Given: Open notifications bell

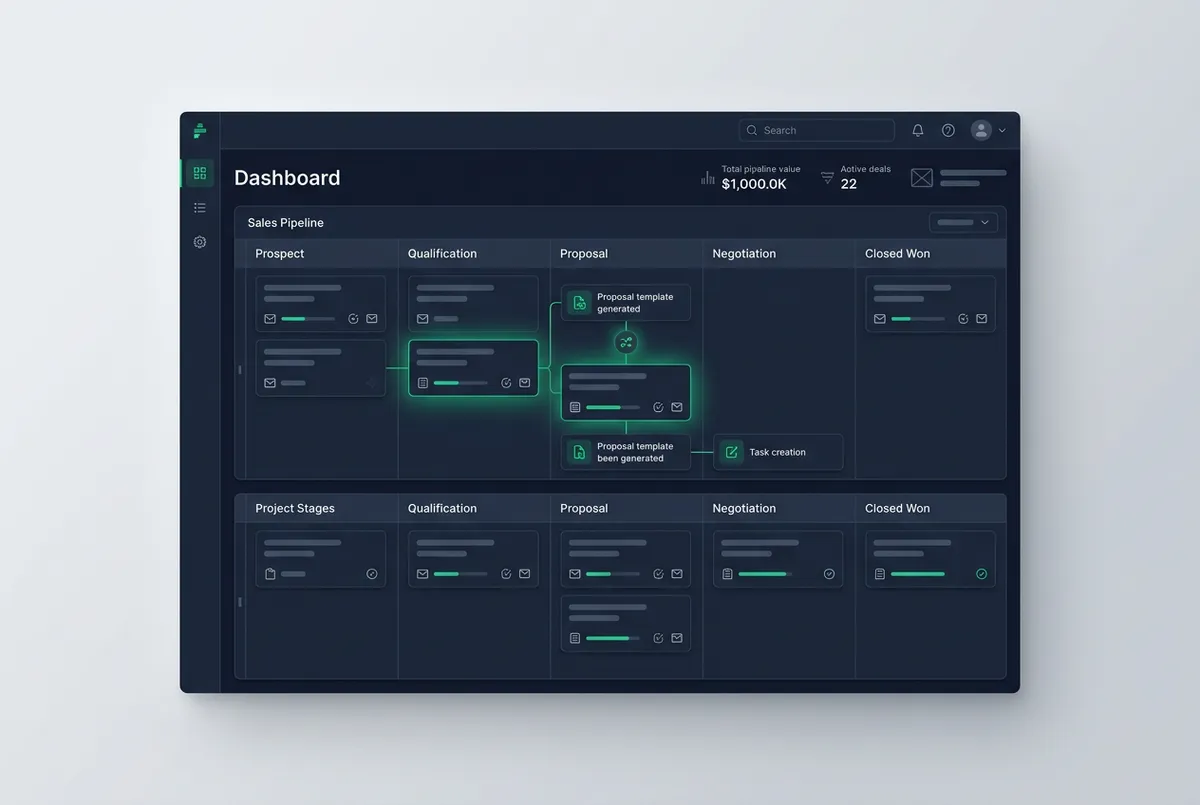Looking at the screenshot, I should (x=918, y=130).
